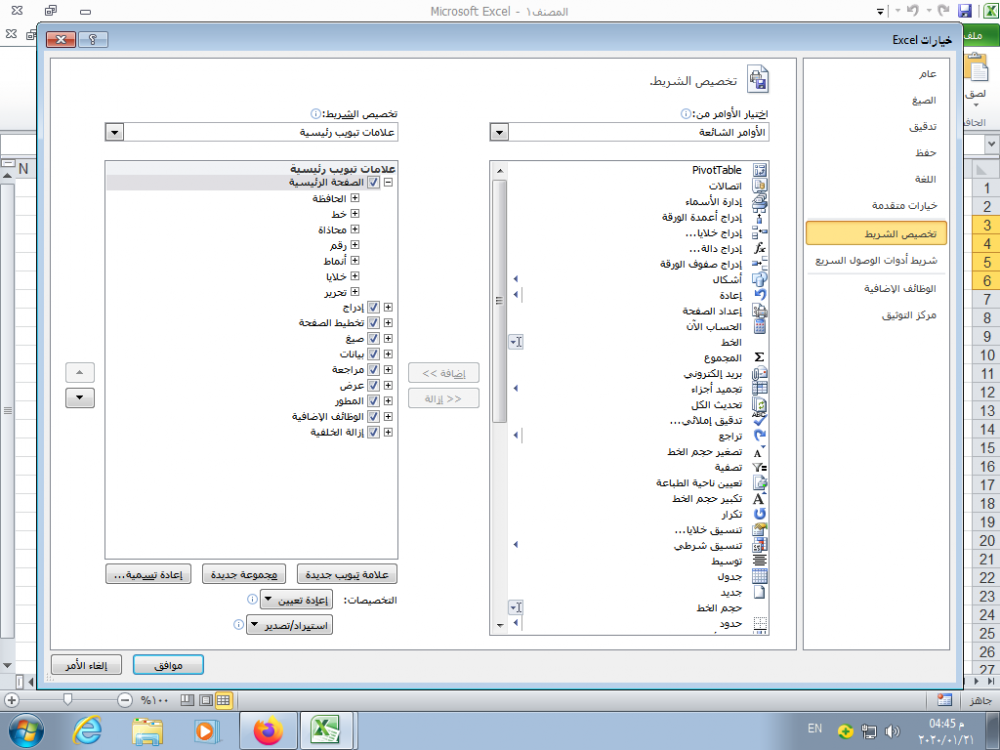This screenshot has height=750, width=1000.
Task: Click the إعادة تسمية rename button
Action: [148, 575]
